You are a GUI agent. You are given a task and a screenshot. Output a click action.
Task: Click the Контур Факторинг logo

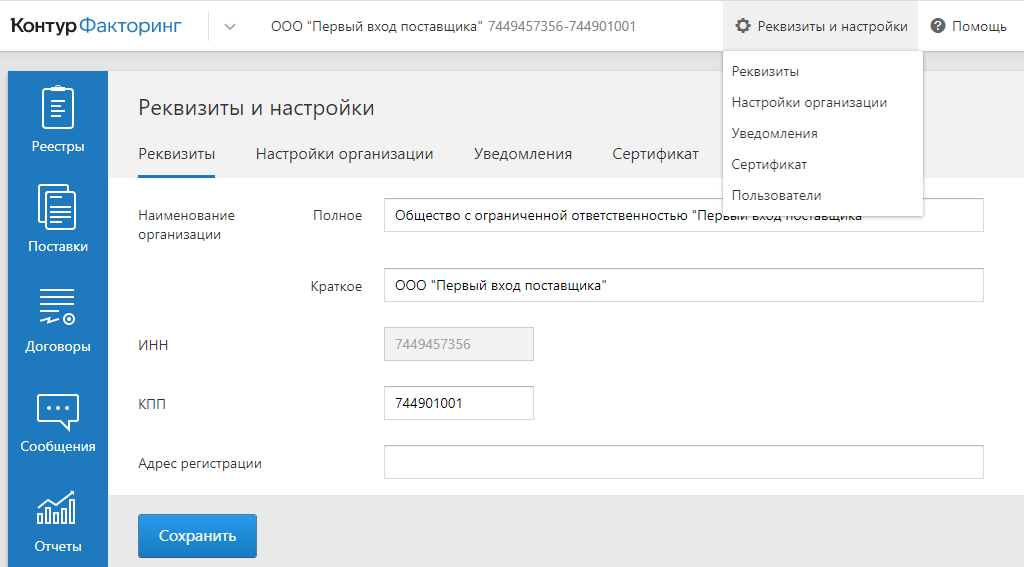[x=96, y=26]
